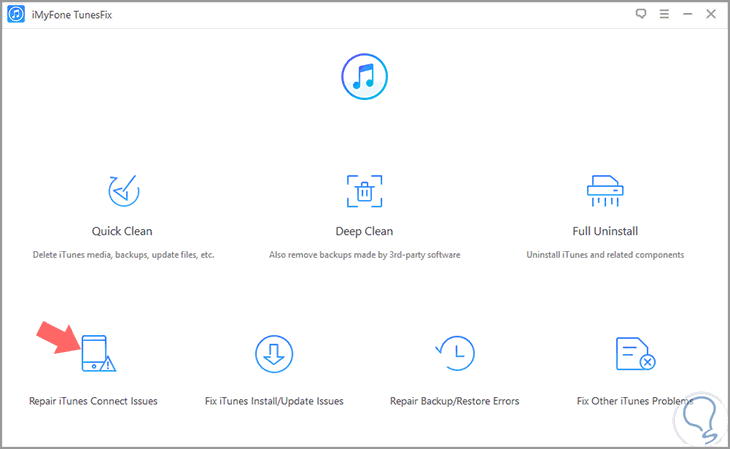The image size is (730, 449).
Task: Click 'Also remove backups made by 3rd-party software' text
Action: tap(365, 255)
